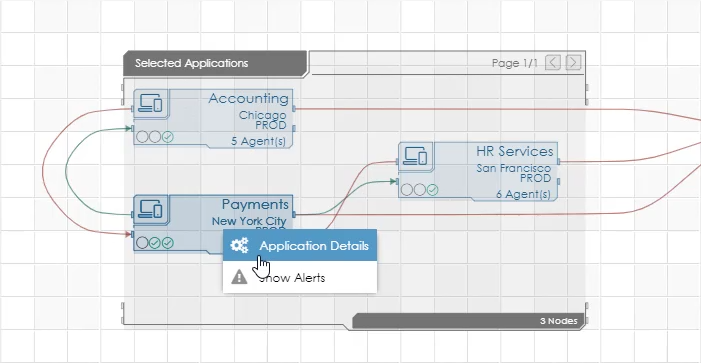Screen dimensions: 701x363
Task: Click gears icon beside Application Details
Action: [x=239, y=245]
